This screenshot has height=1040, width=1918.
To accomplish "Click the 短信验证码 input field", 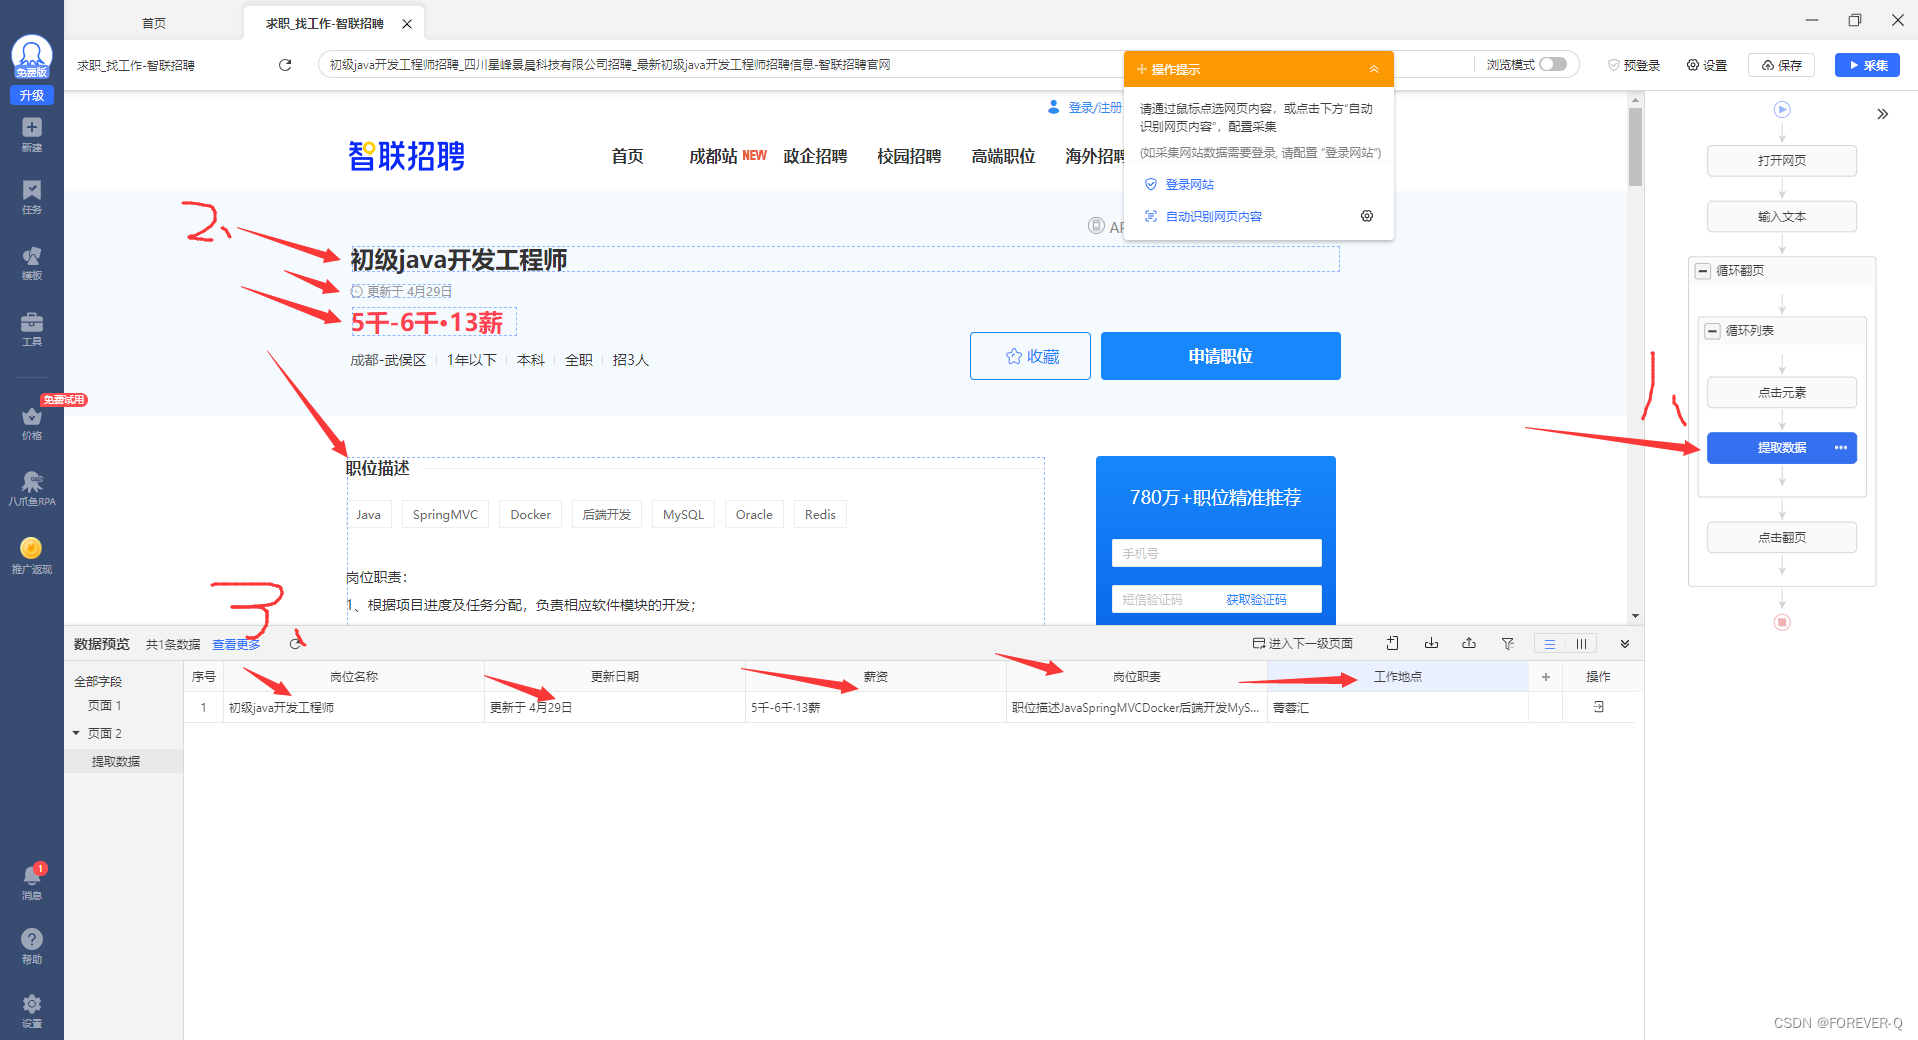I will [x=1165, y=599].
